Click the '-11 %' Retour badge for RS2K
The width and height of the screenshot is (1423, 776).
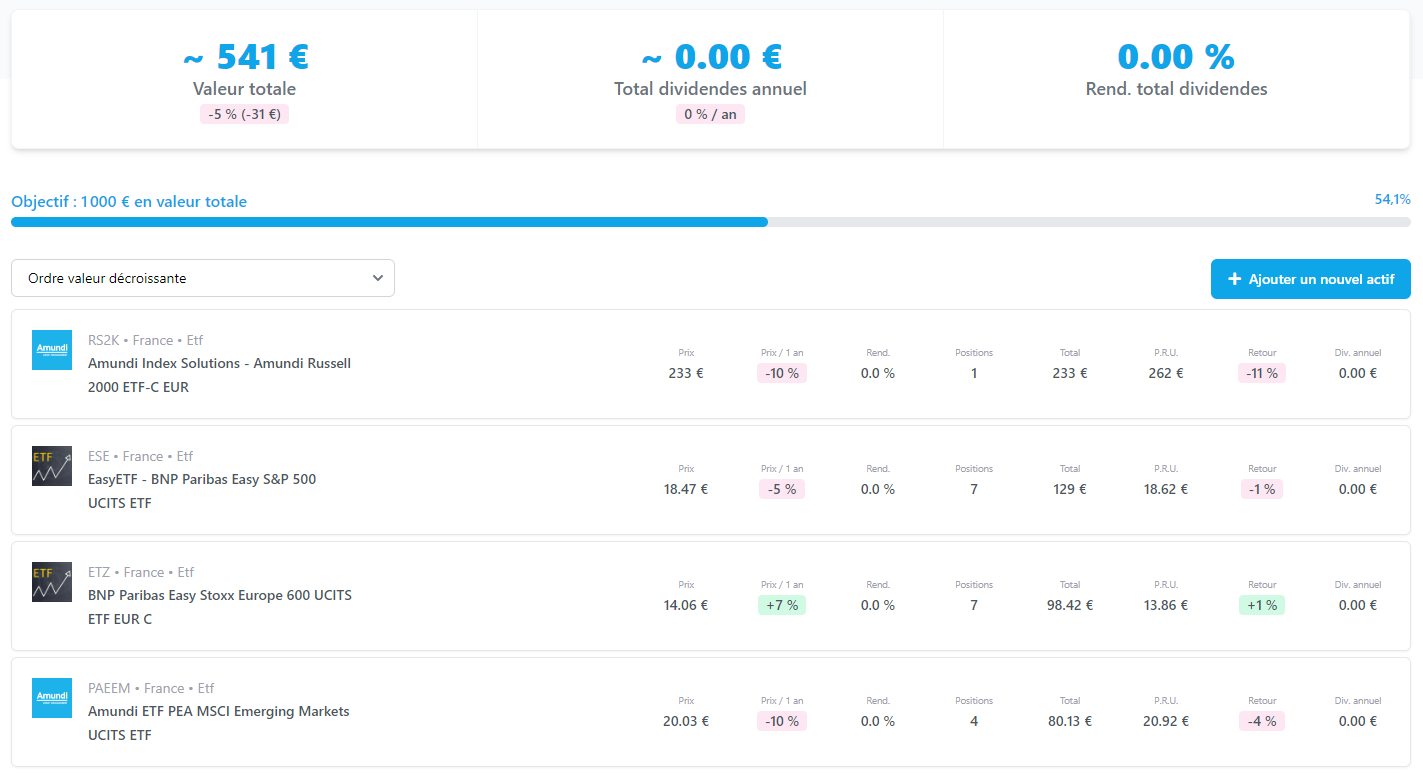pos(1262,373)
